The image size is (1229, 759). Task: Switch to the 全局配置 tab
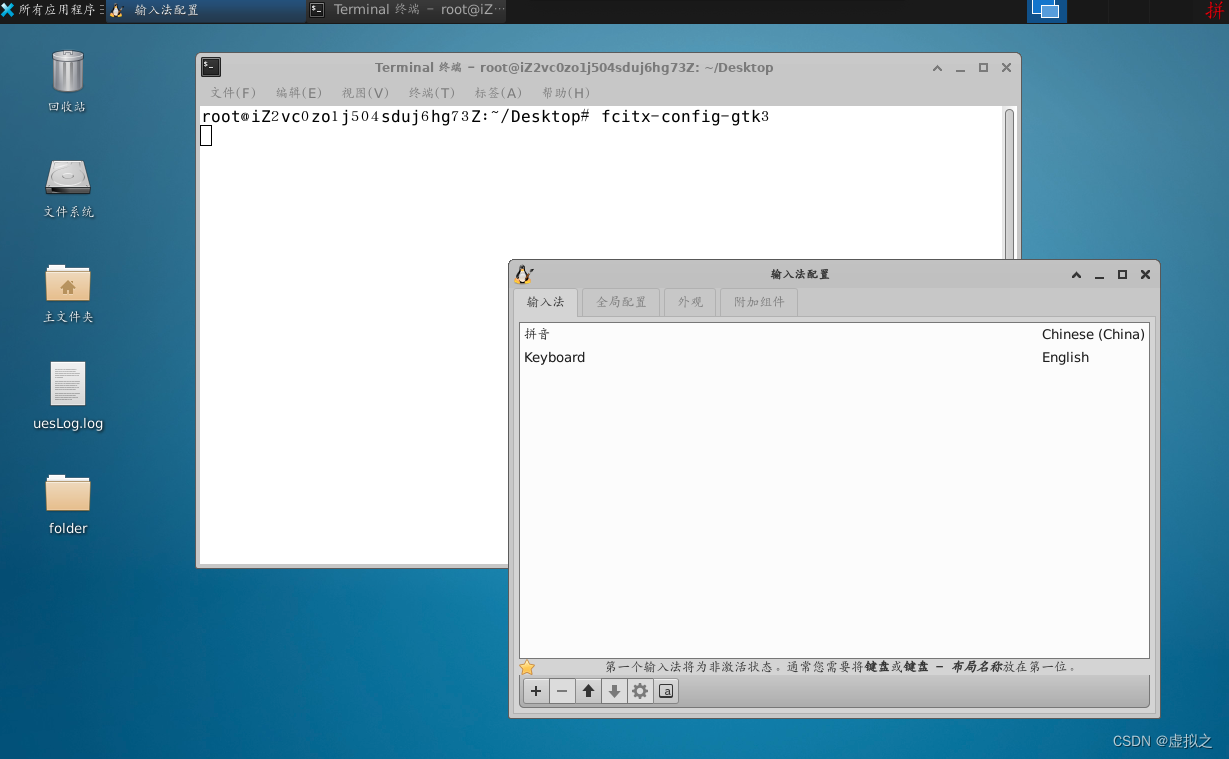pyautogui.click(x=621, y=302)
